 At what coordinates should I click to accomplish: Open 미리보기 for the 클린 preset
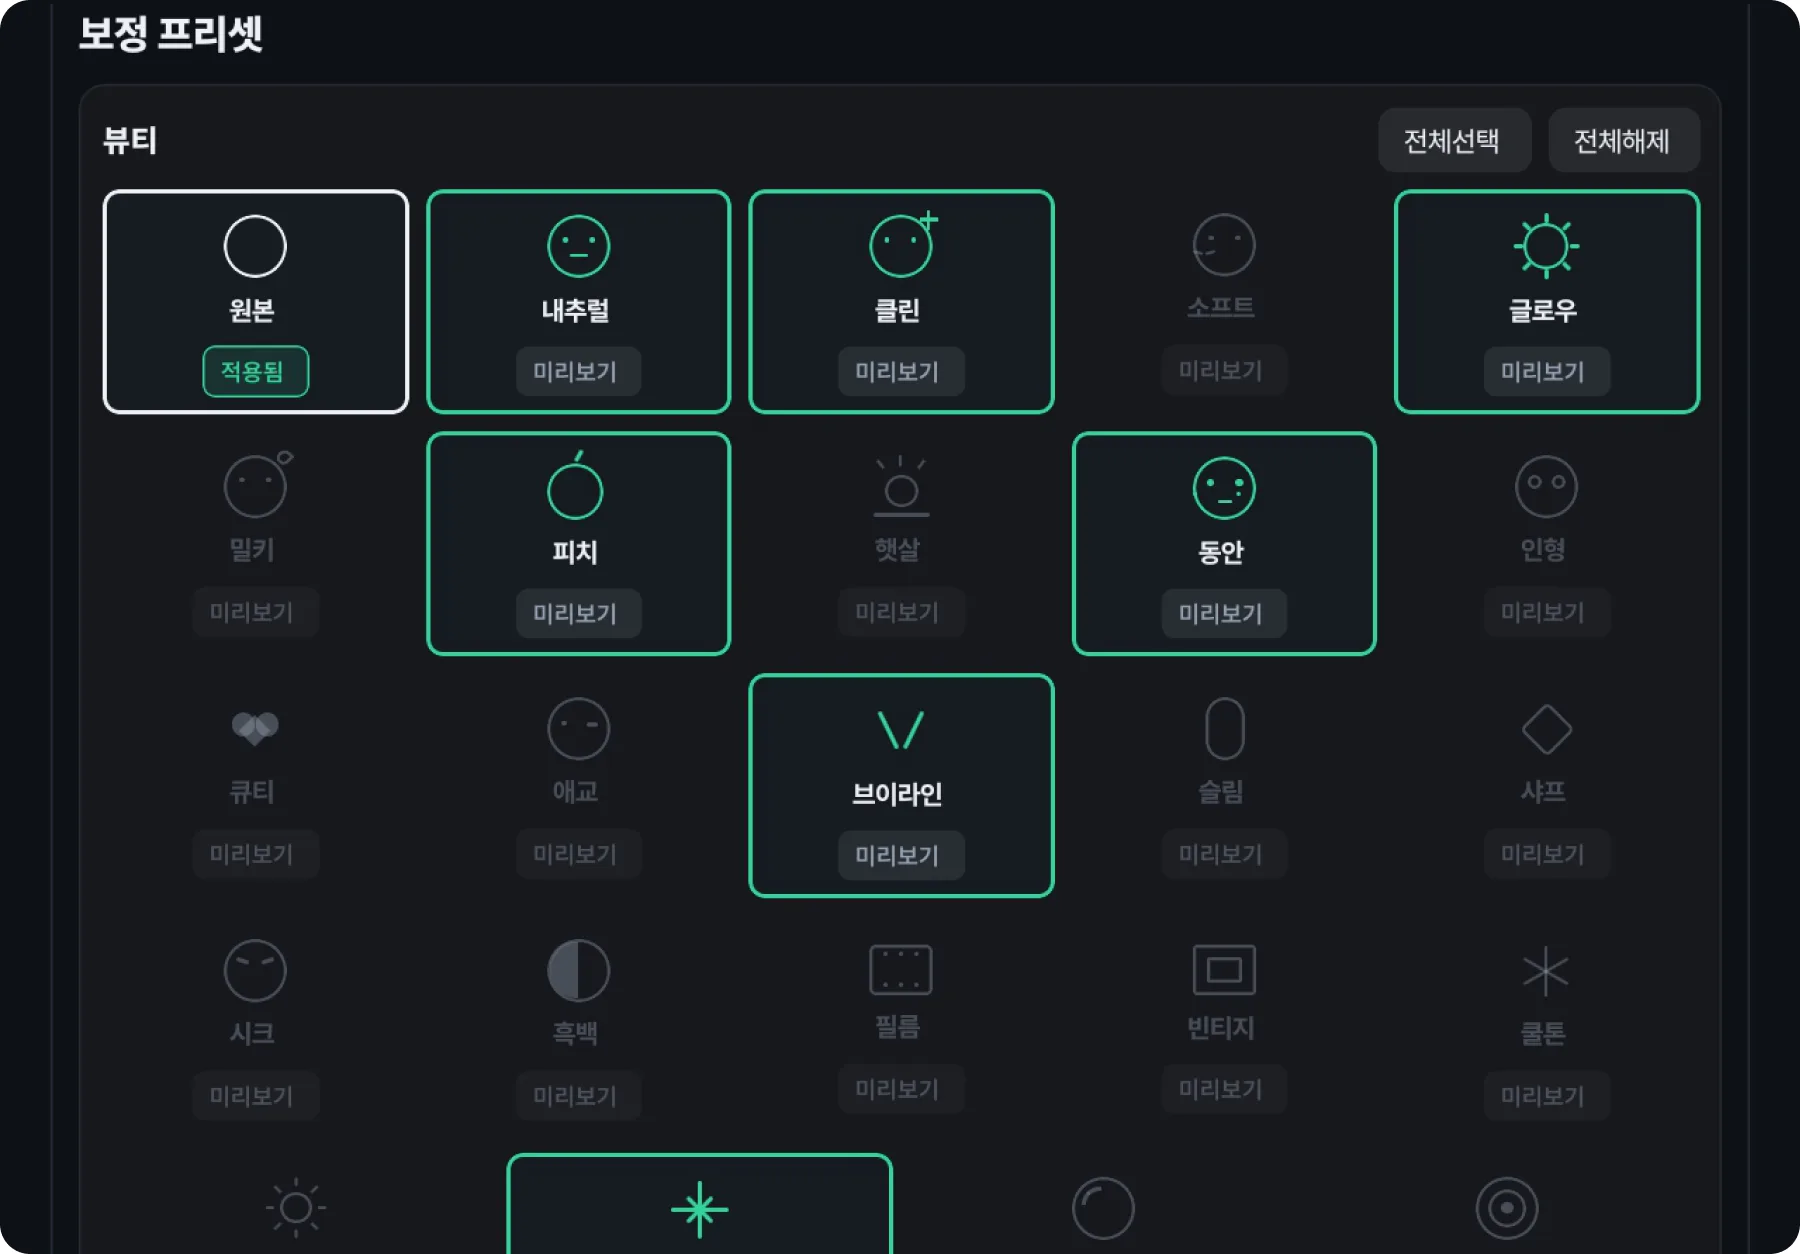pos(900,372)
